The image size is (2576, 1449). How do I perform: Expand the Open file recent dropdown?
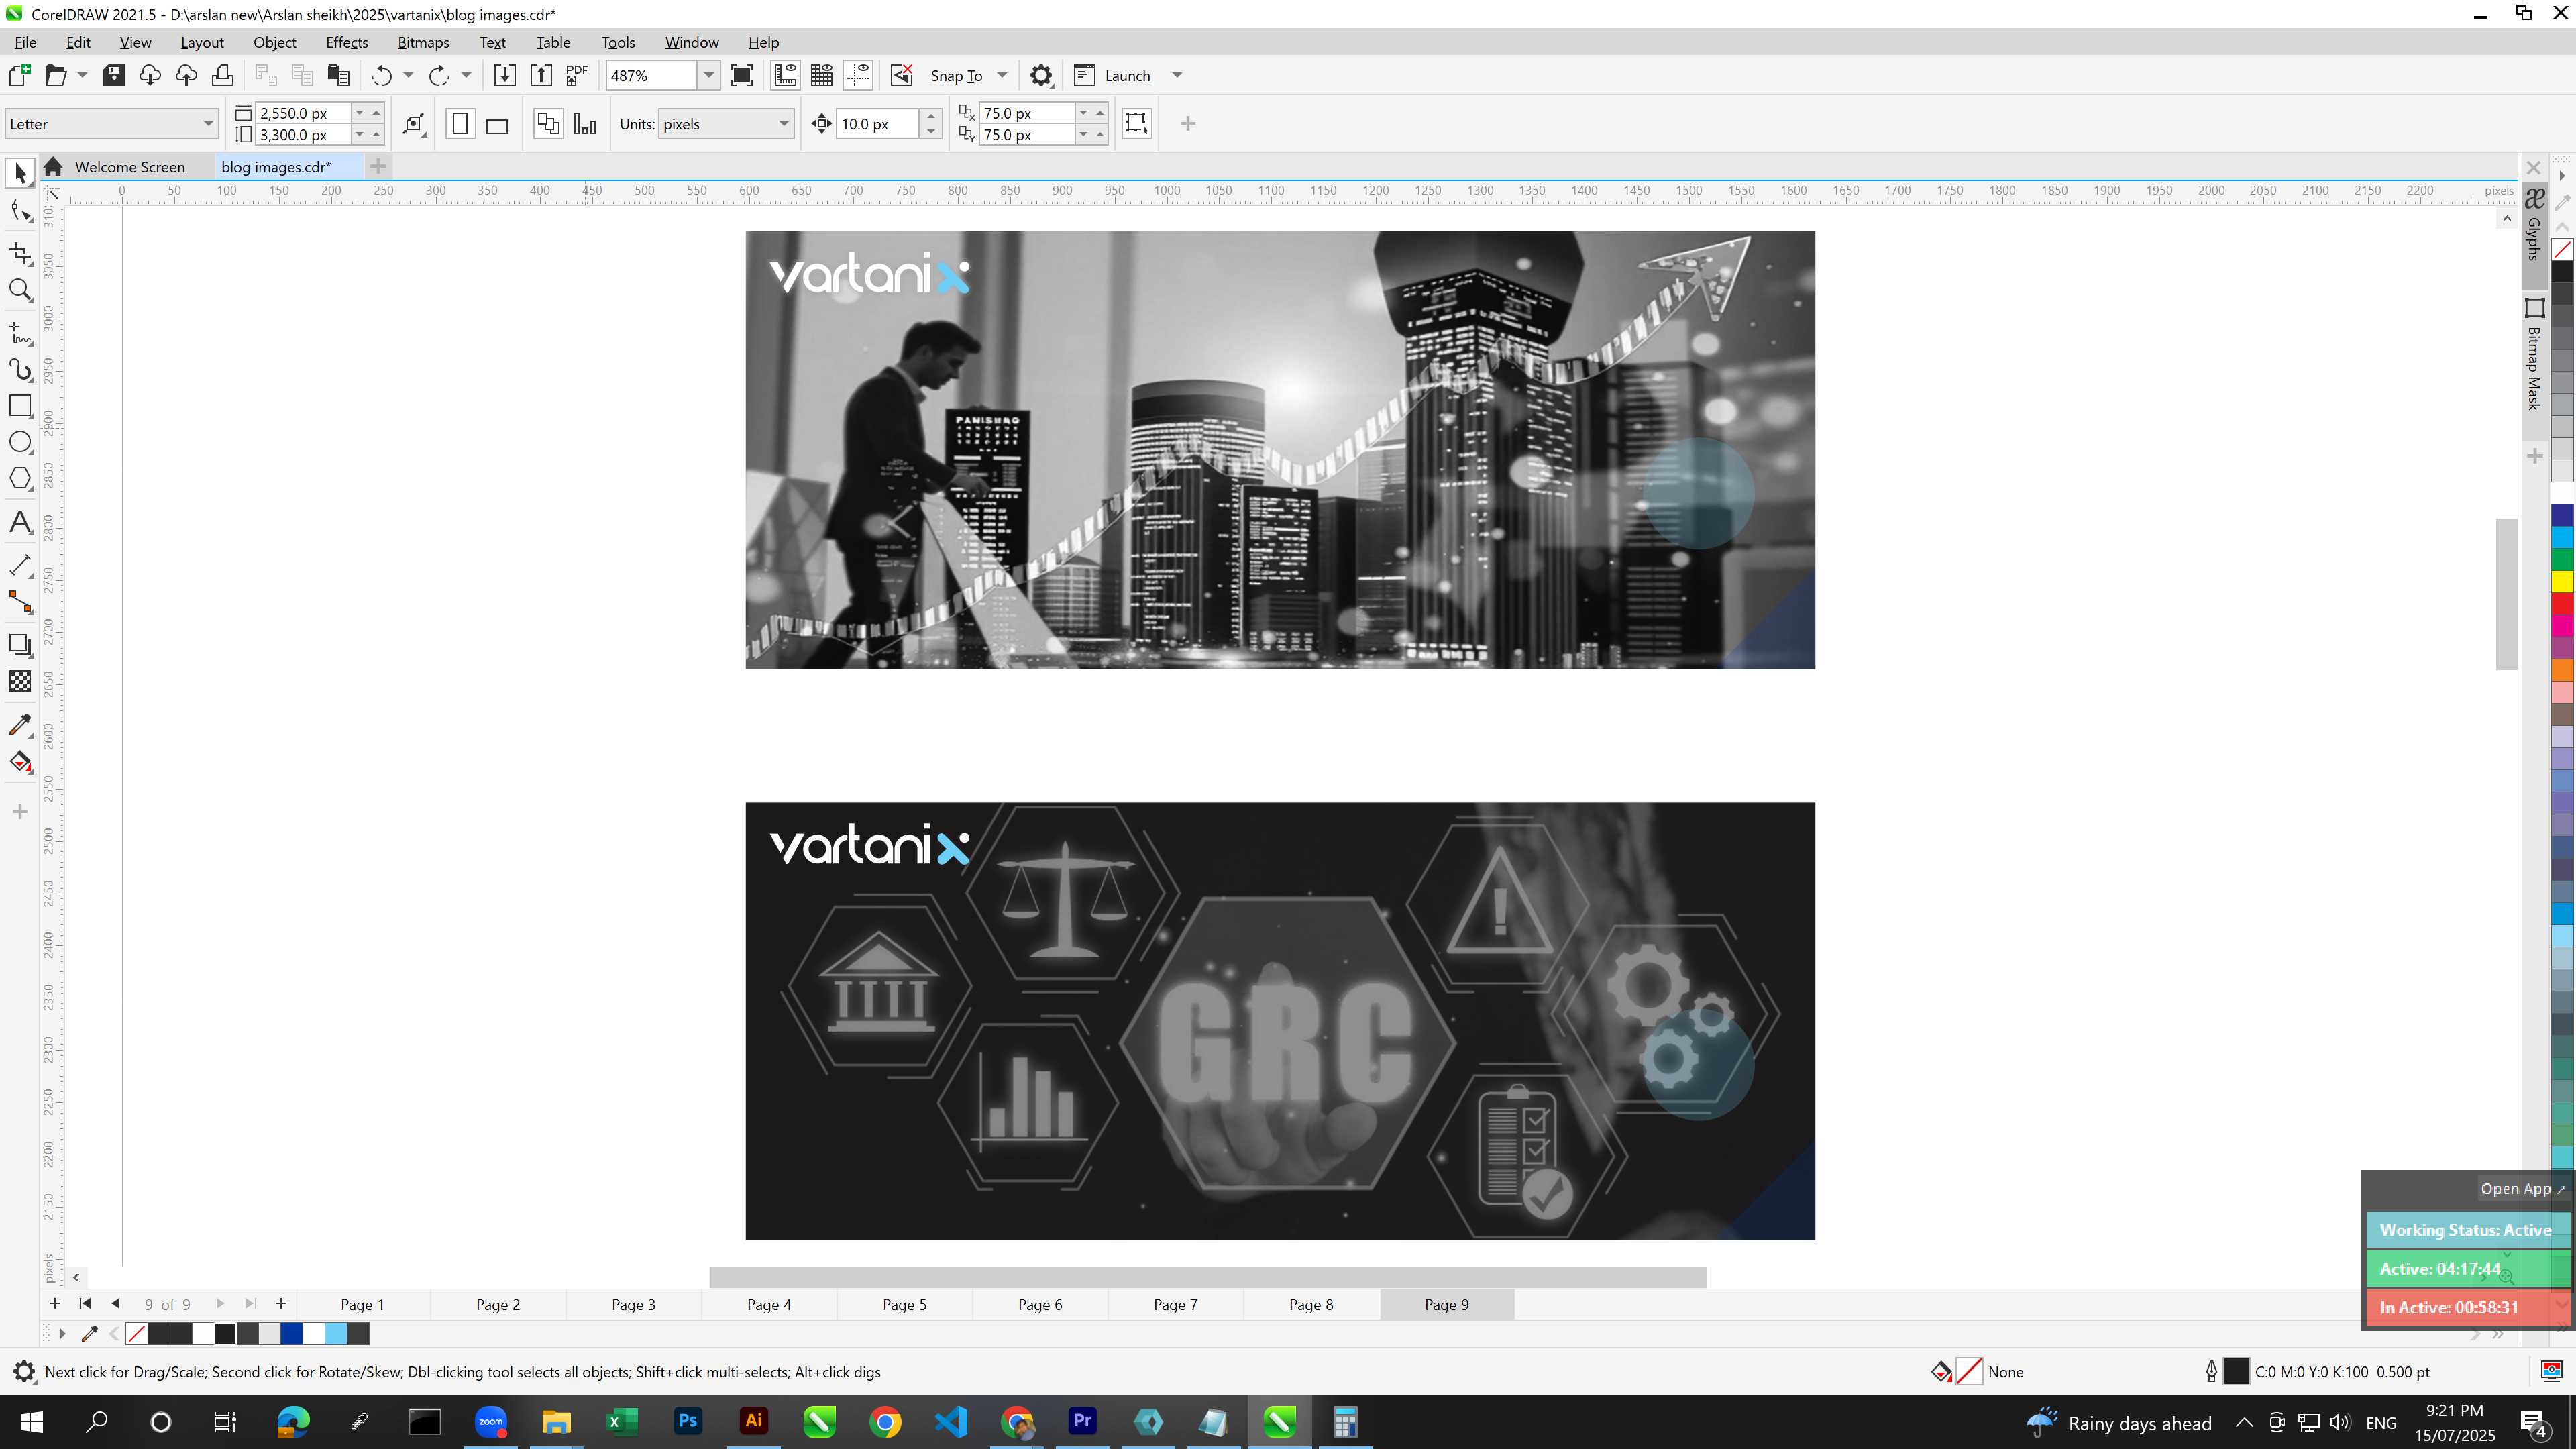(82, 75)
